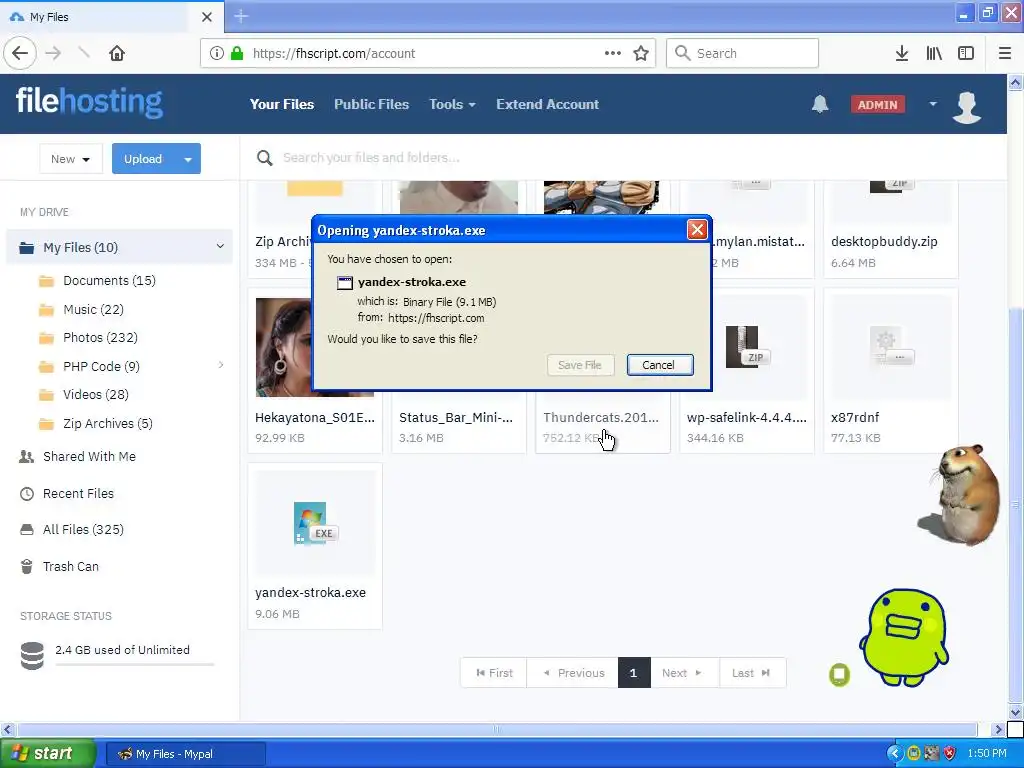Viewport: 1024px width, 768px height.
Task: Open the user avatar profile icon
Action: (967, 106)
